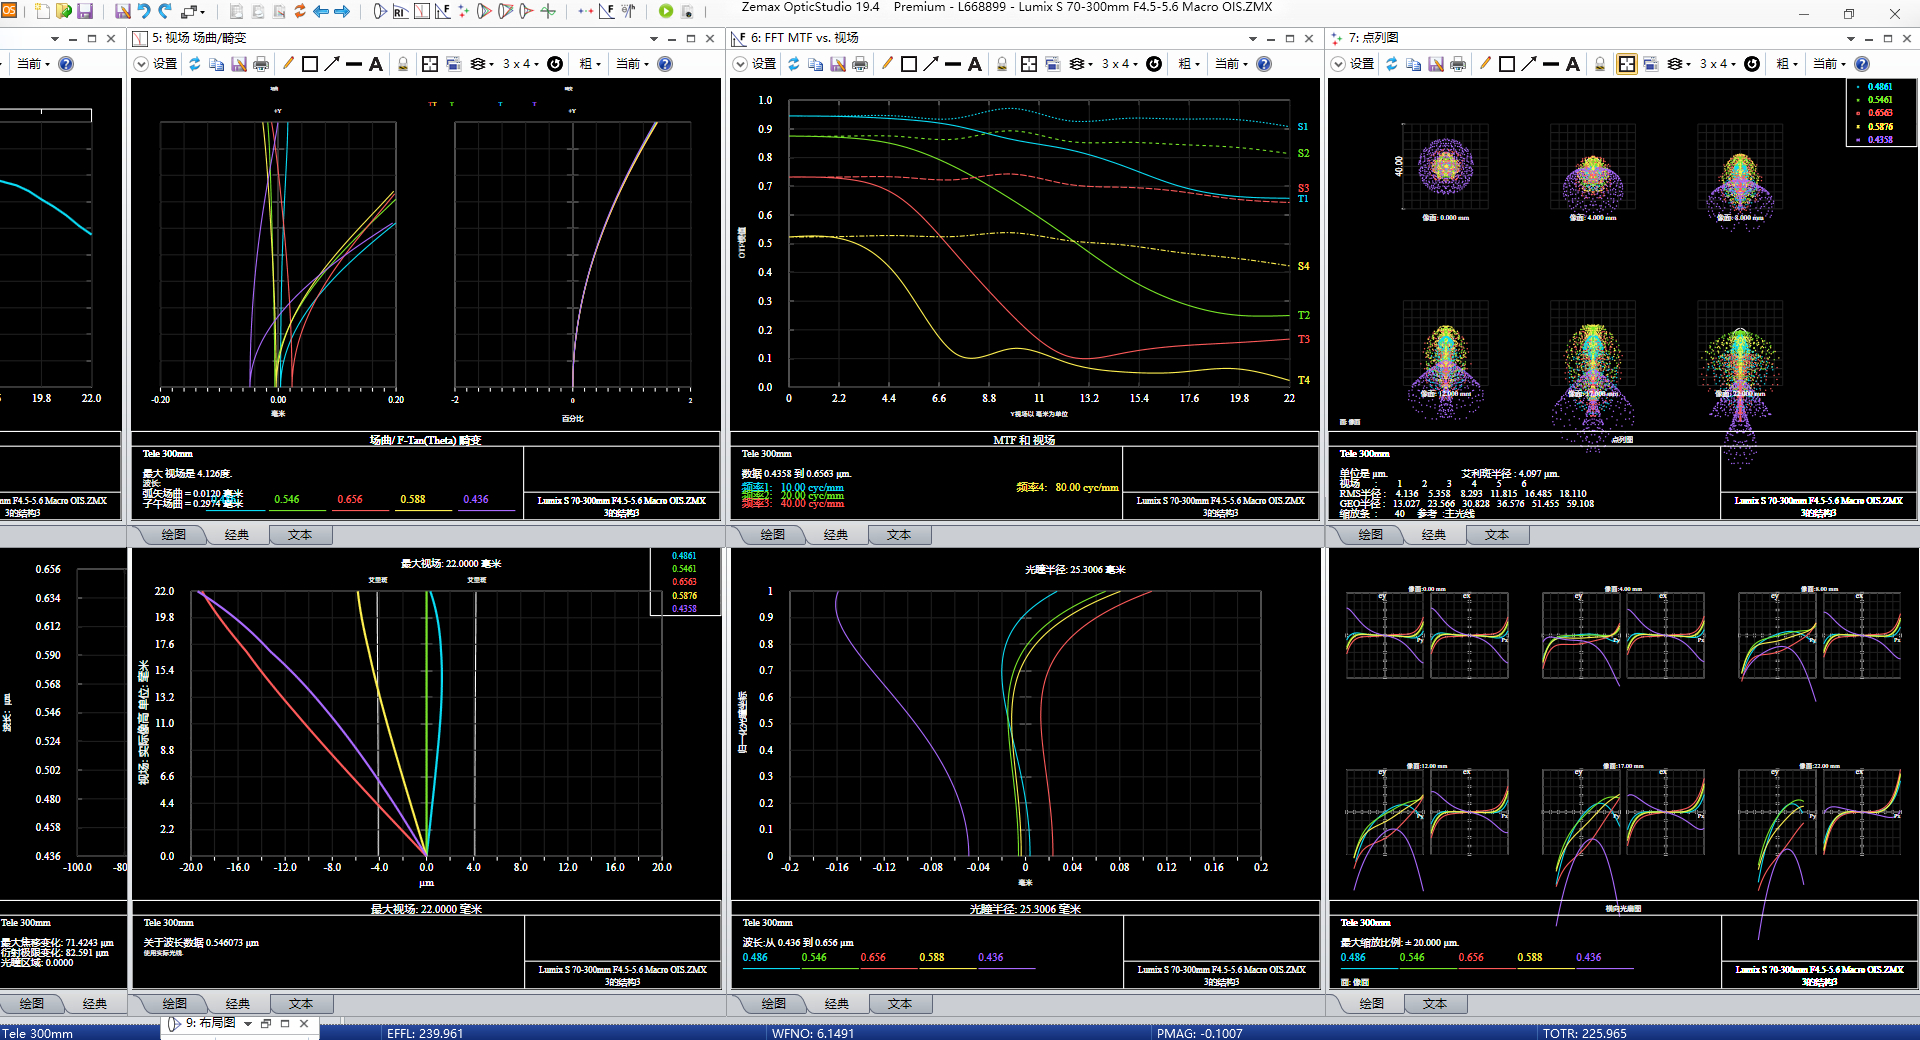Select the pencil annotate tool in window 6

coord(887,64)
